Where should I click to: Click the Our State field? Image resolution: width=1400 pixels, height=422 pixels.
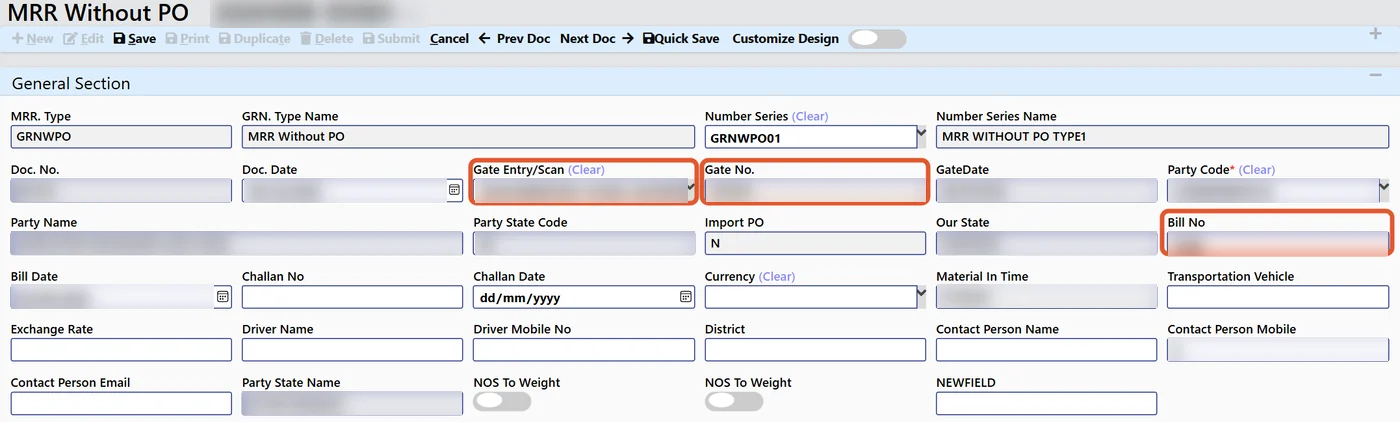[x=1046, y=243]
